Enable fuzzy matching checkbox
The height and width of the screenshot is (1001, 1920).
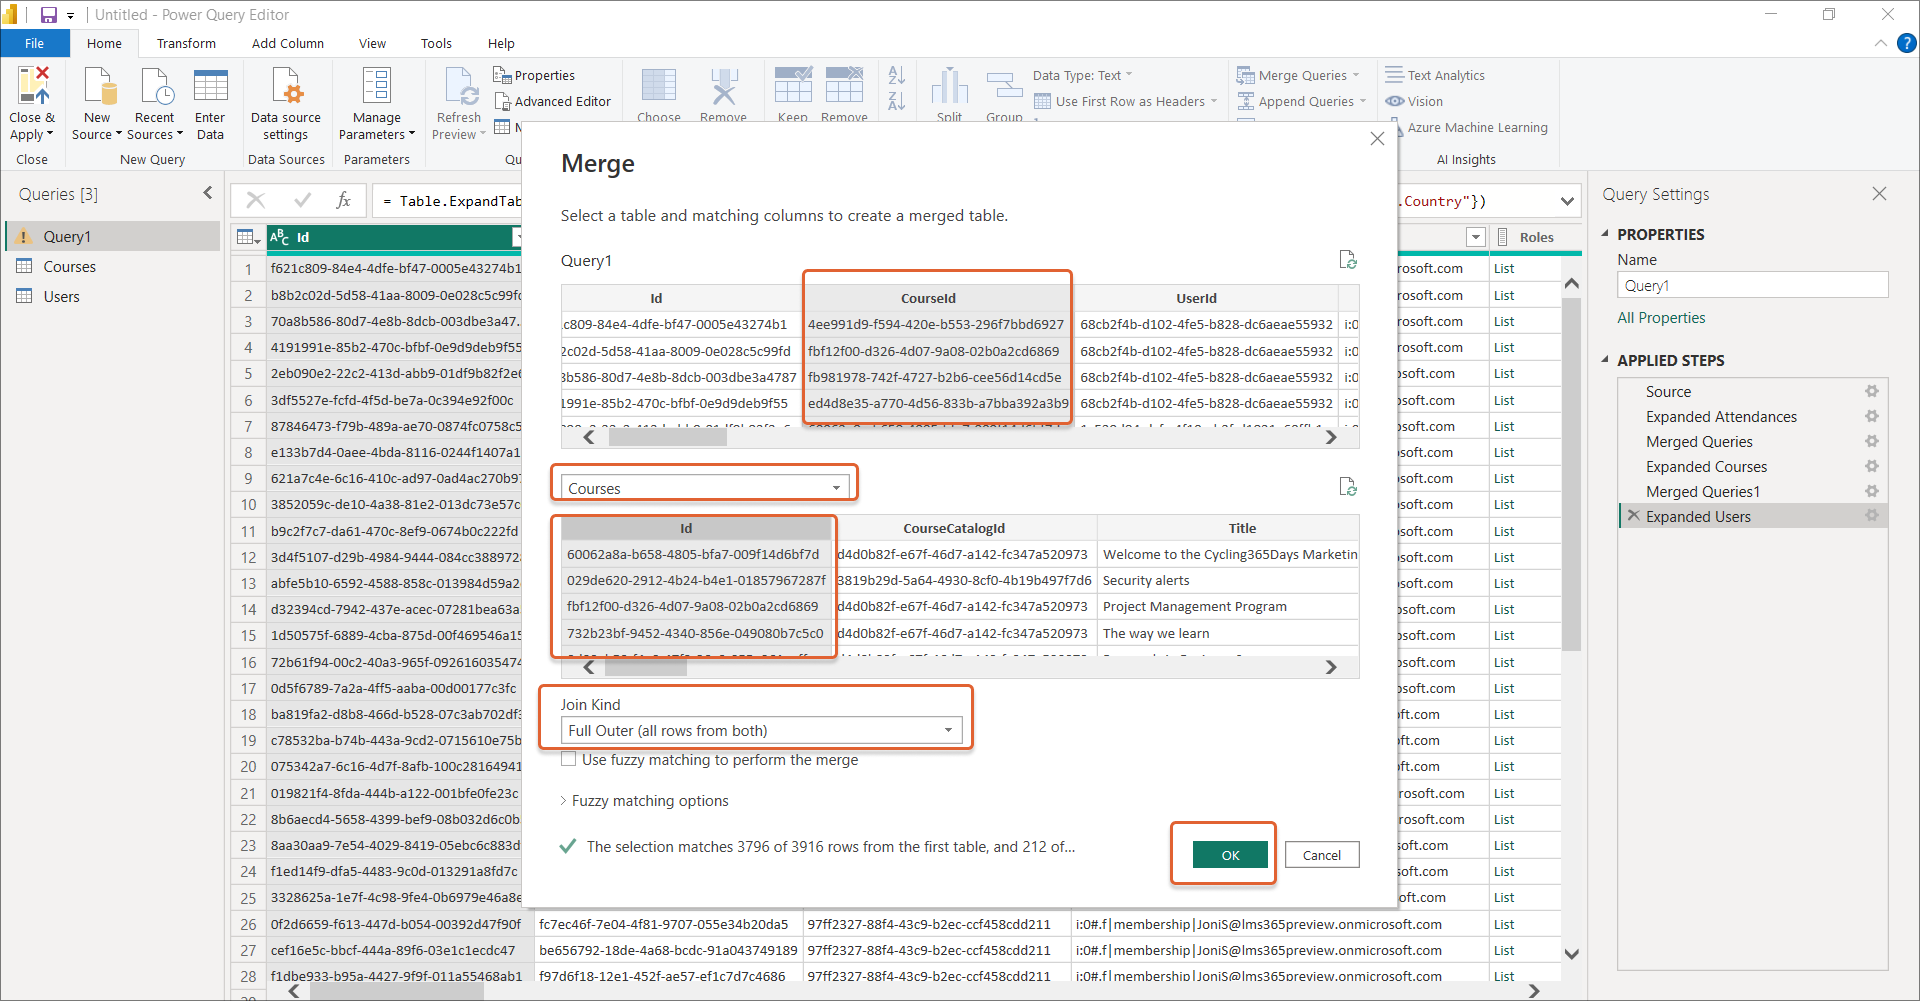point(569,760)
